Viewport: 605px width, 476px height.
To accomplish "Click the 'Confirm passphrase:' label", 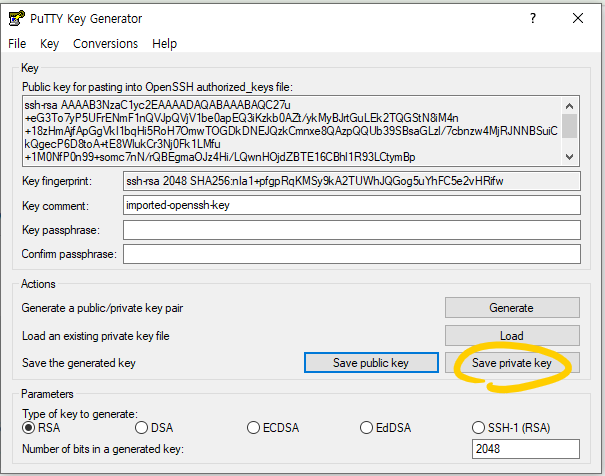I will pyautogui.click(x=69, y=254).
